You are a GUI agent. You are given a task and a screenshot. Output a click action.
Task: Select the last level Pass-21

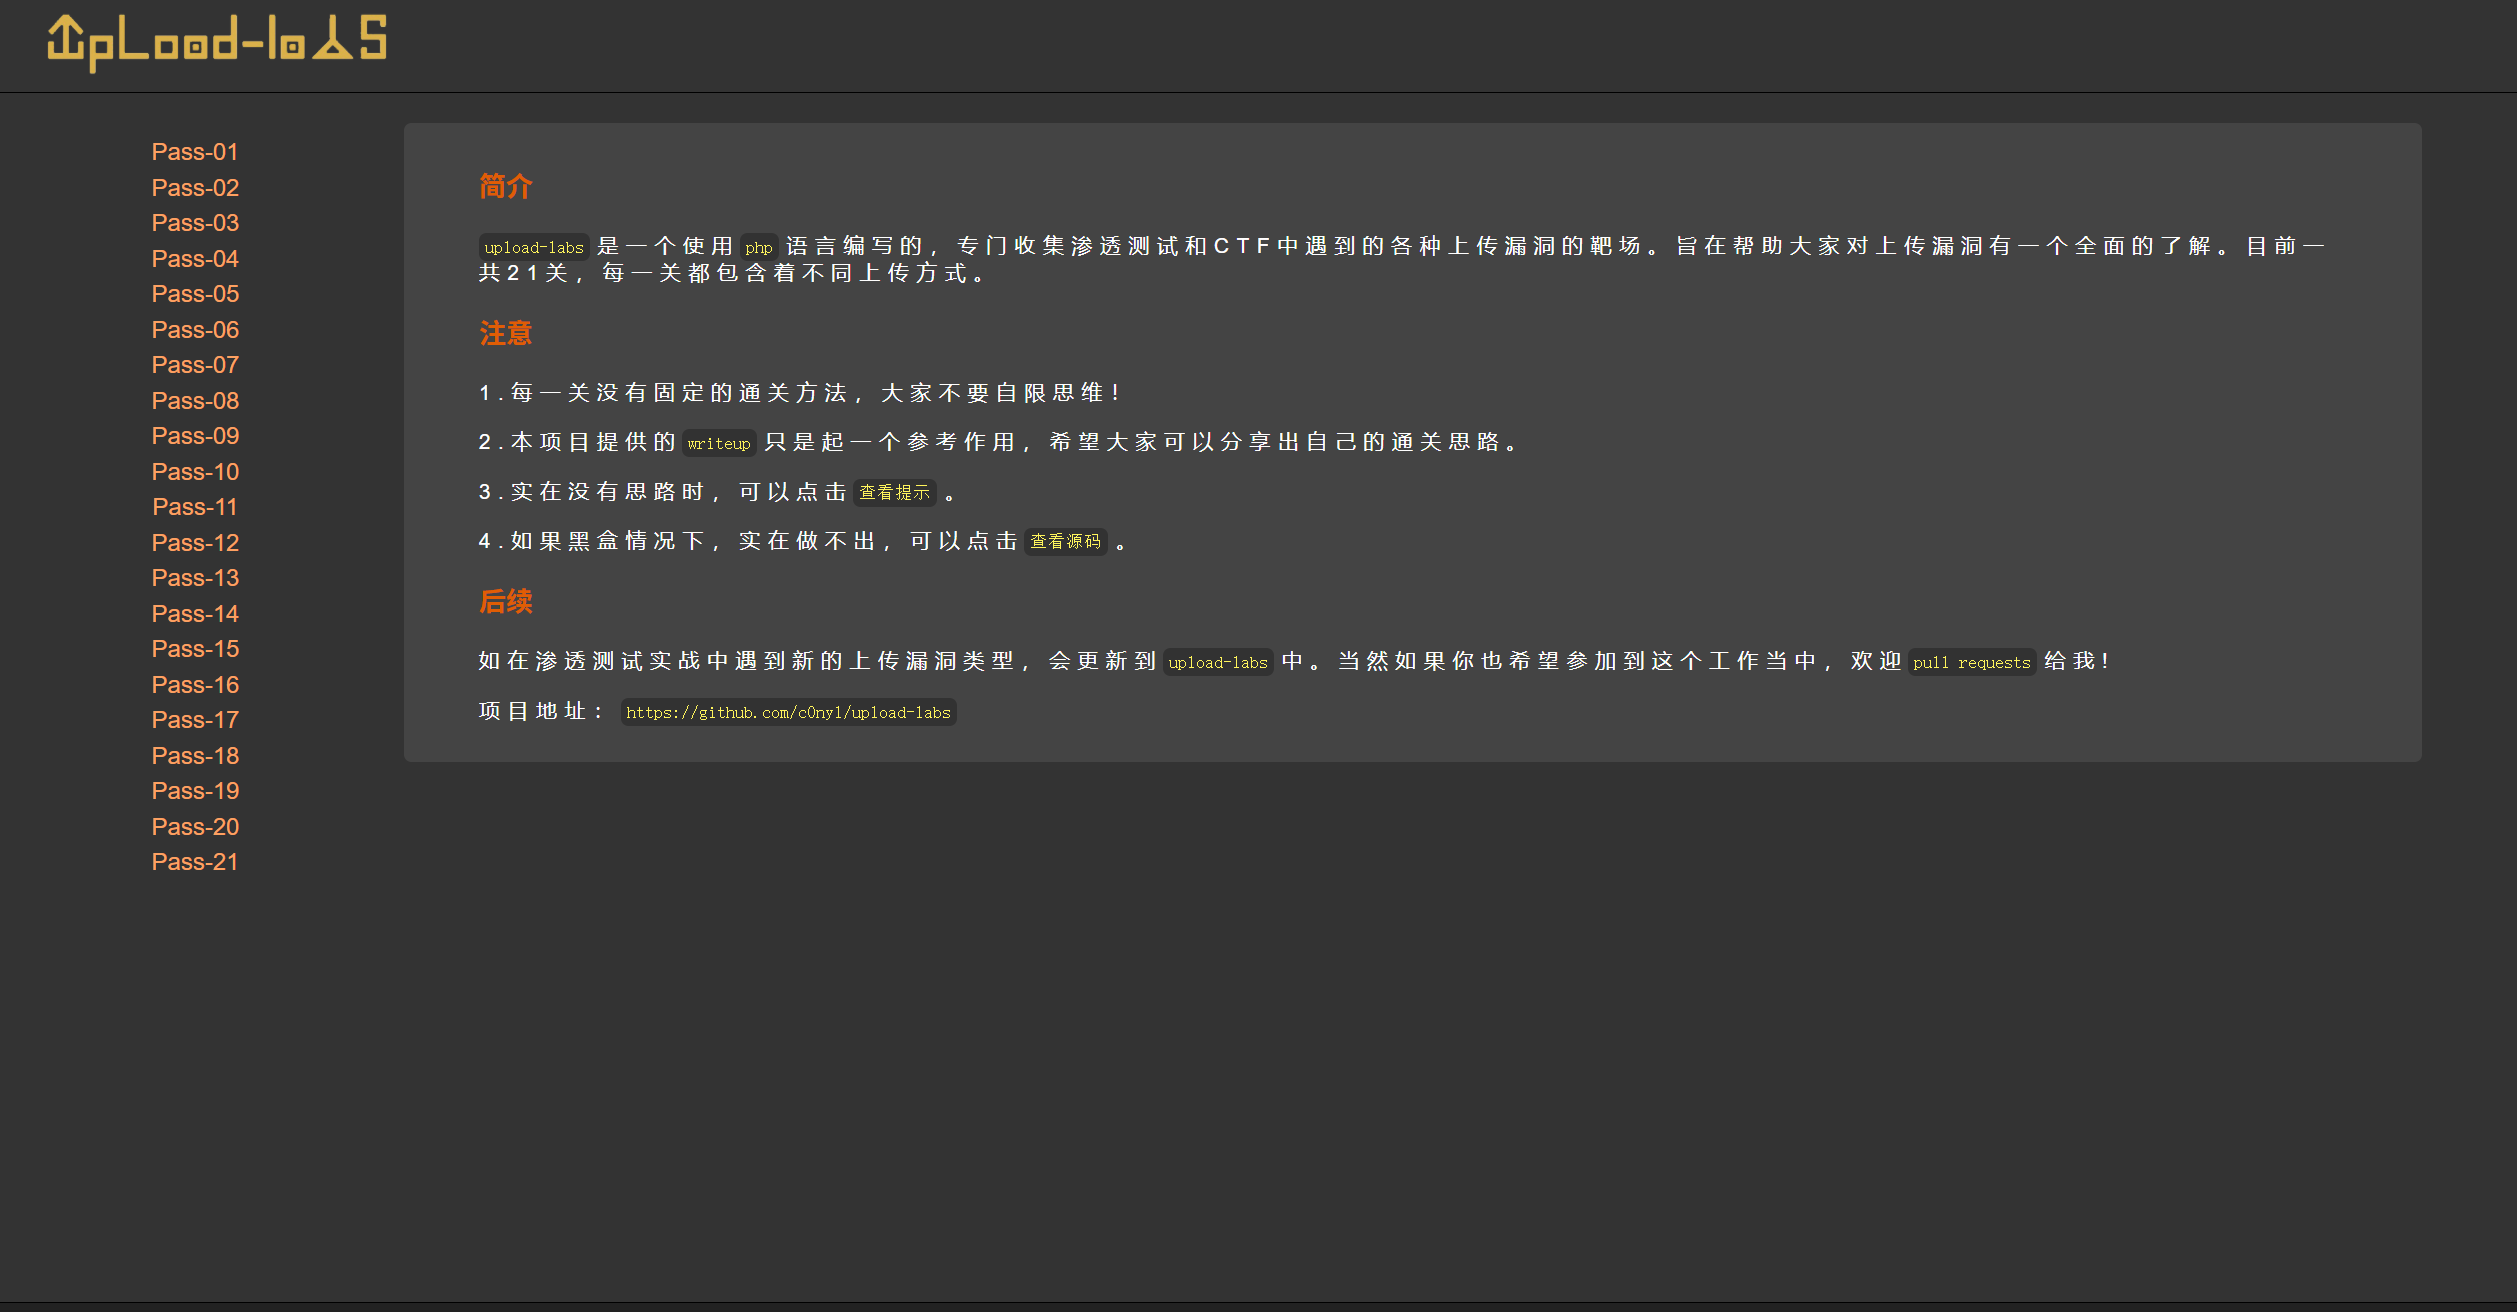coord(195,862)
